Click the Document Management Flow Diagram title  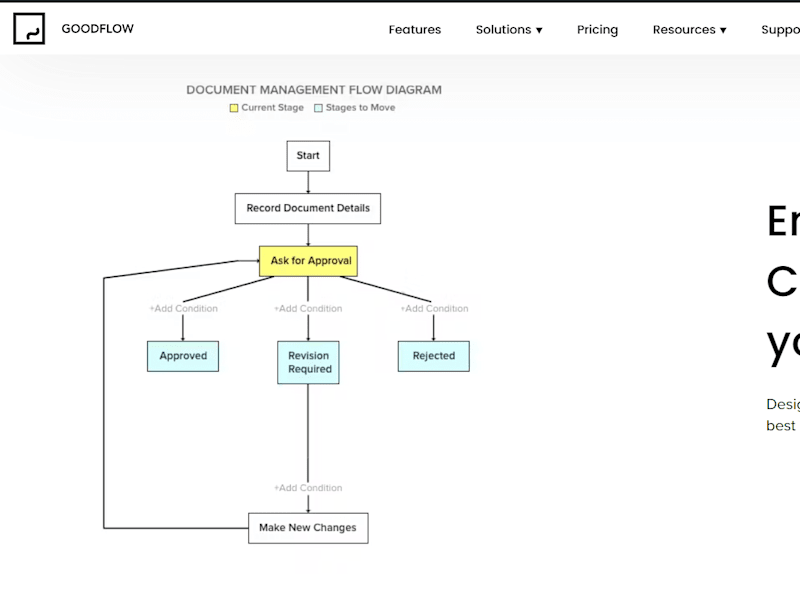(314, 90)
